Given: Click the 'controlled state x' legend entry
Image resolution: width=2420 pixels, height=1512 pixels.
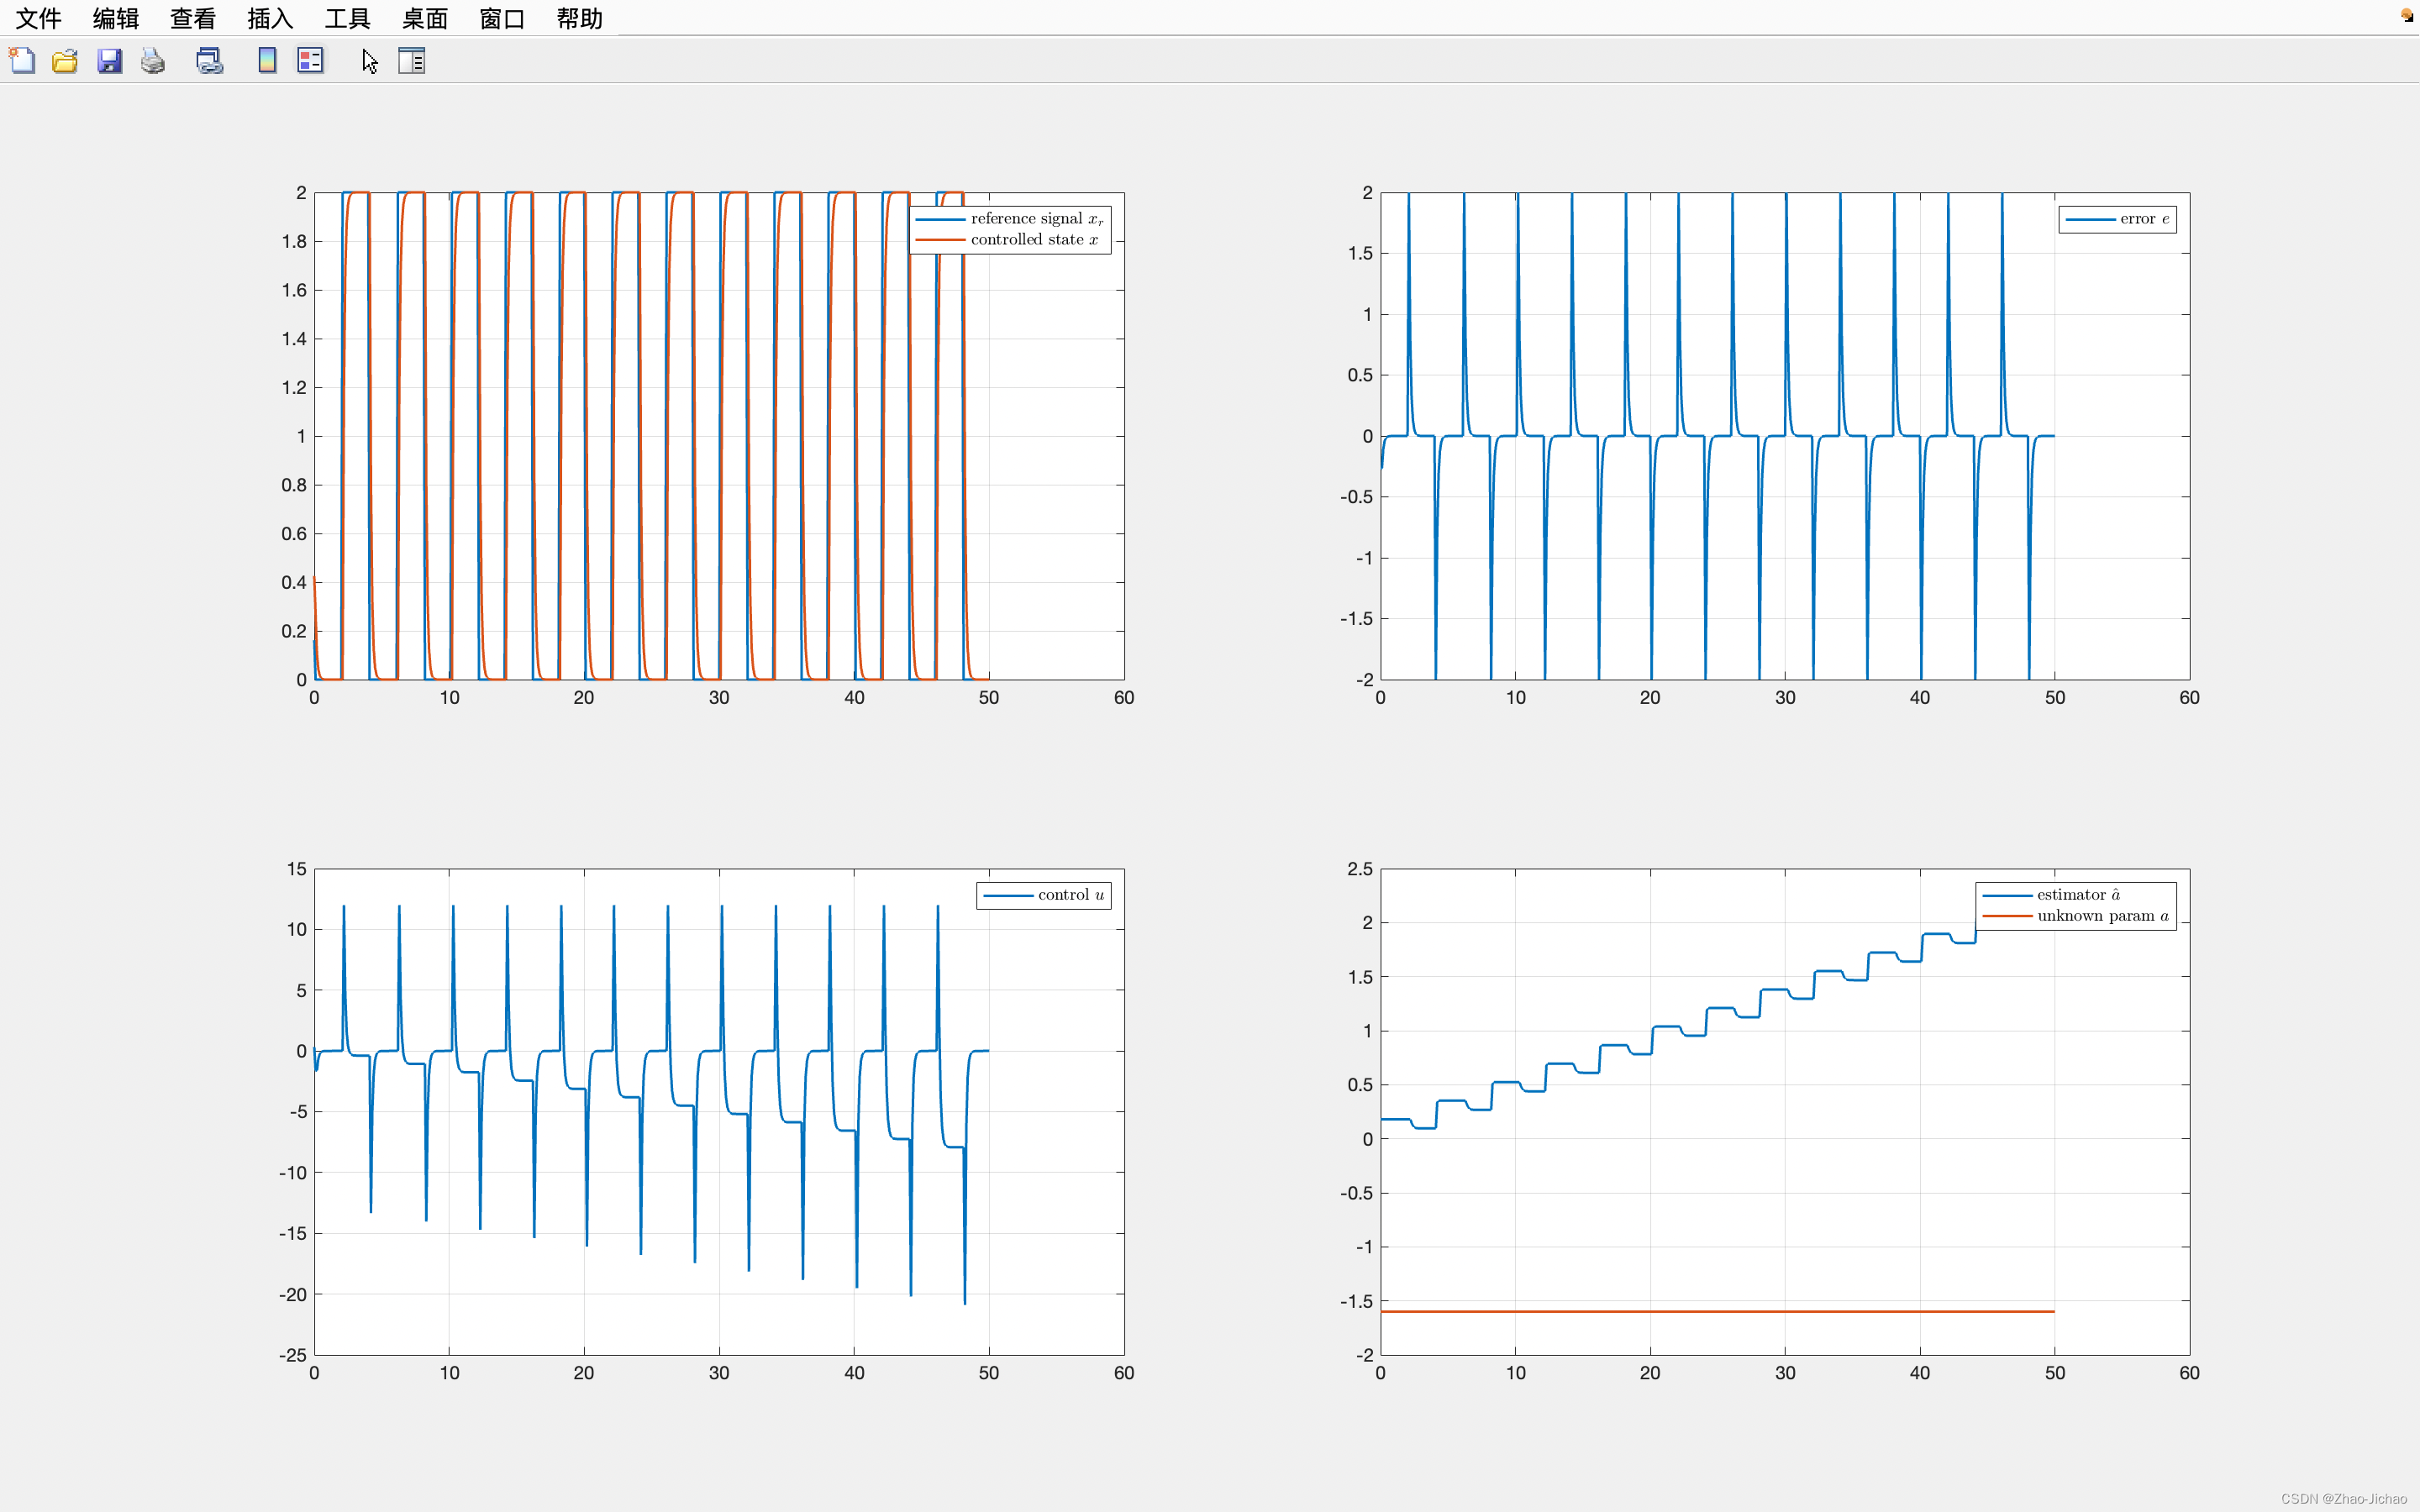Looking at the screenshot, I should point(1033,240).
